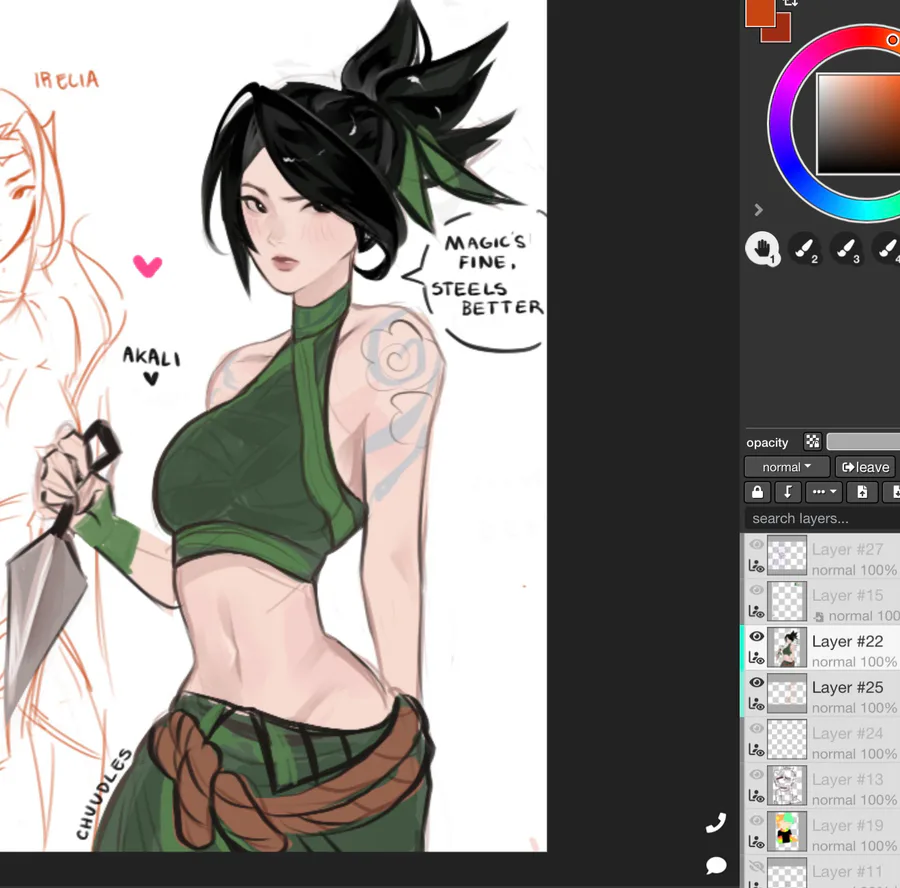Viewport: 900px width, 888px height.
Task: Select Layer #22 thumbnail
Action: tap(787, 647)
